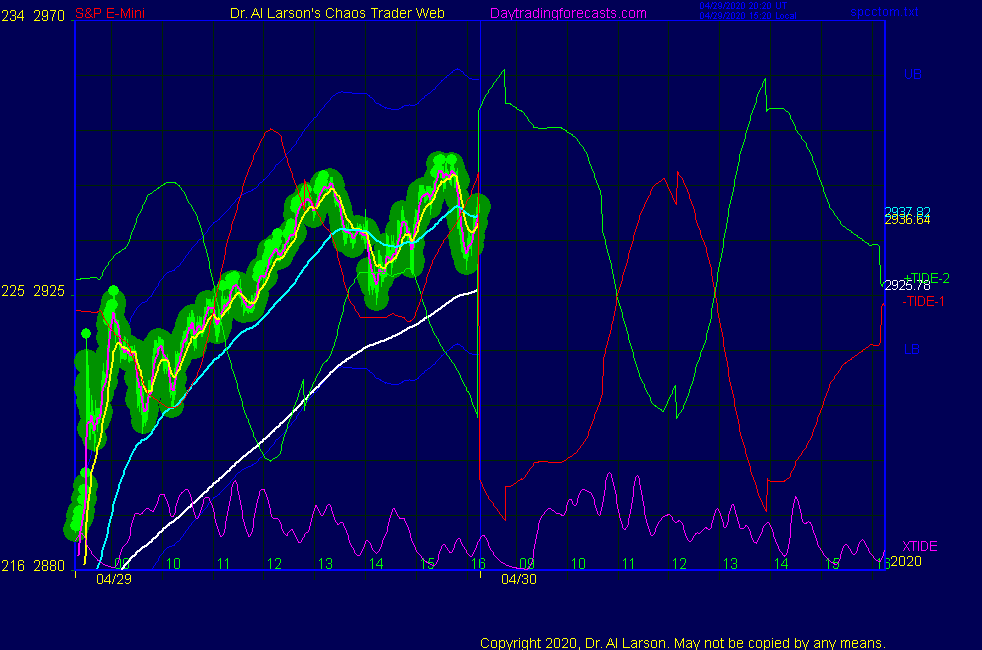Click the '13' hour label of the 04/30 session
This screenshot has width=982, height=650.
click(730, 564)
